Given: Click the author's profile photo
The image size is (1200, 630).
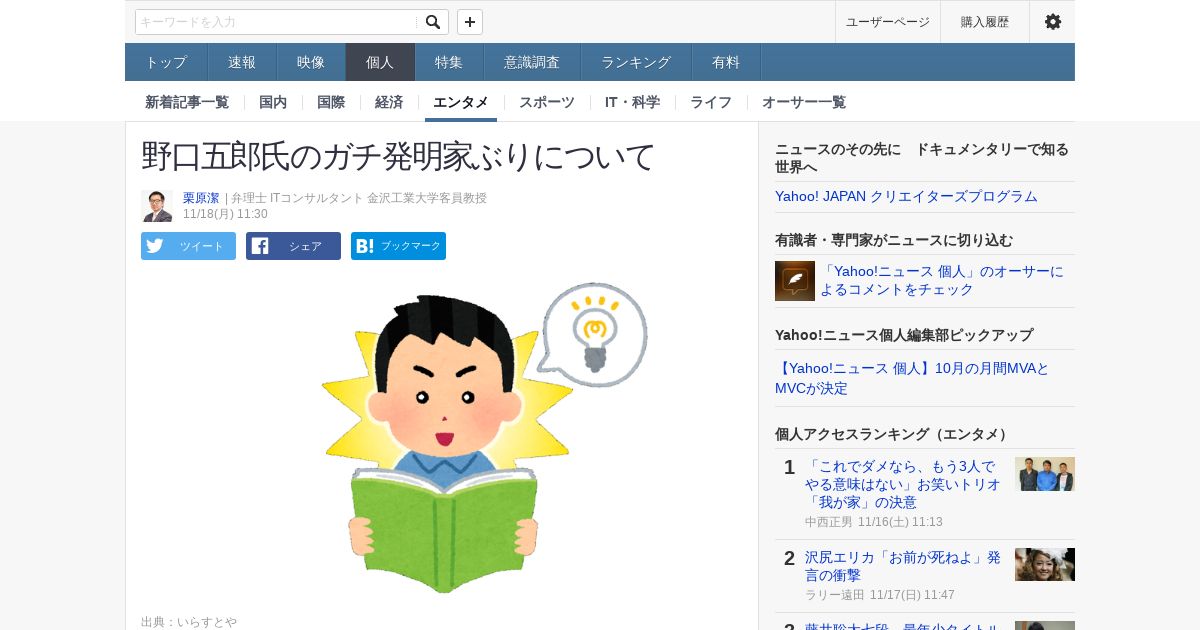Looking at the screenshot, I should (x=157, y=206).
